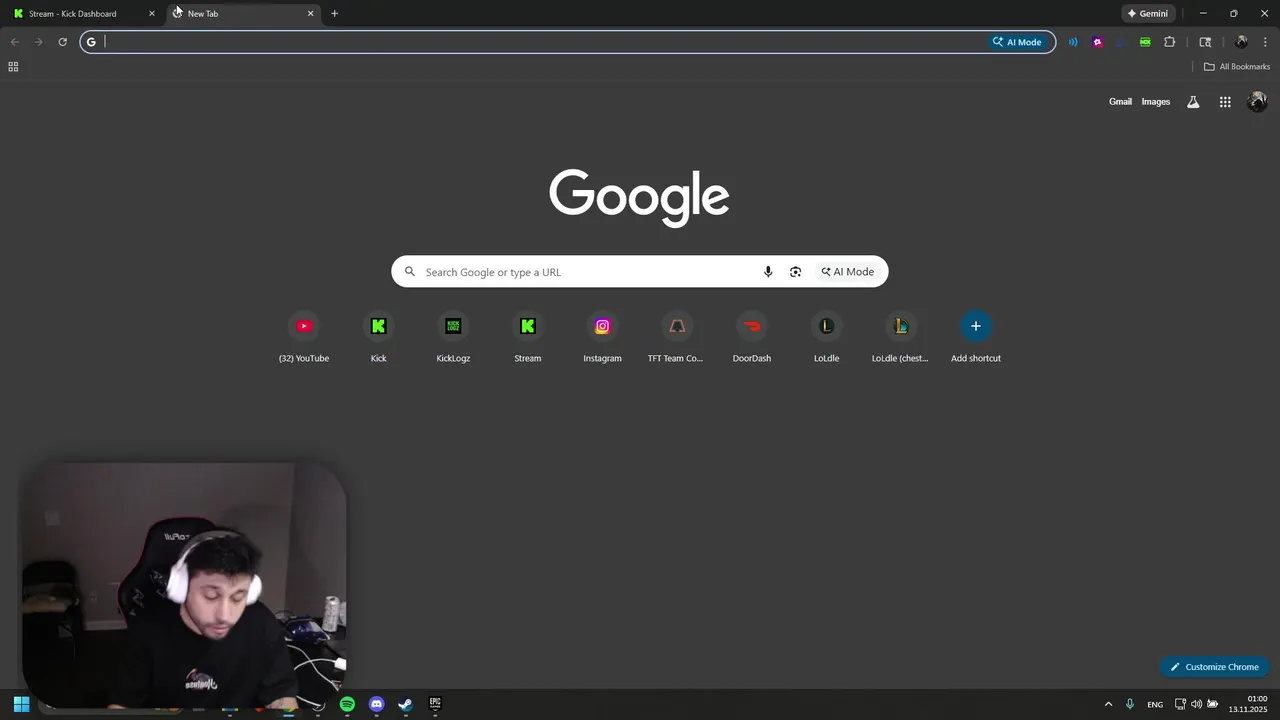Screen dimensions: 1280x720
Task: Open Search Labs flask icon
Action: pos(1193,102)
